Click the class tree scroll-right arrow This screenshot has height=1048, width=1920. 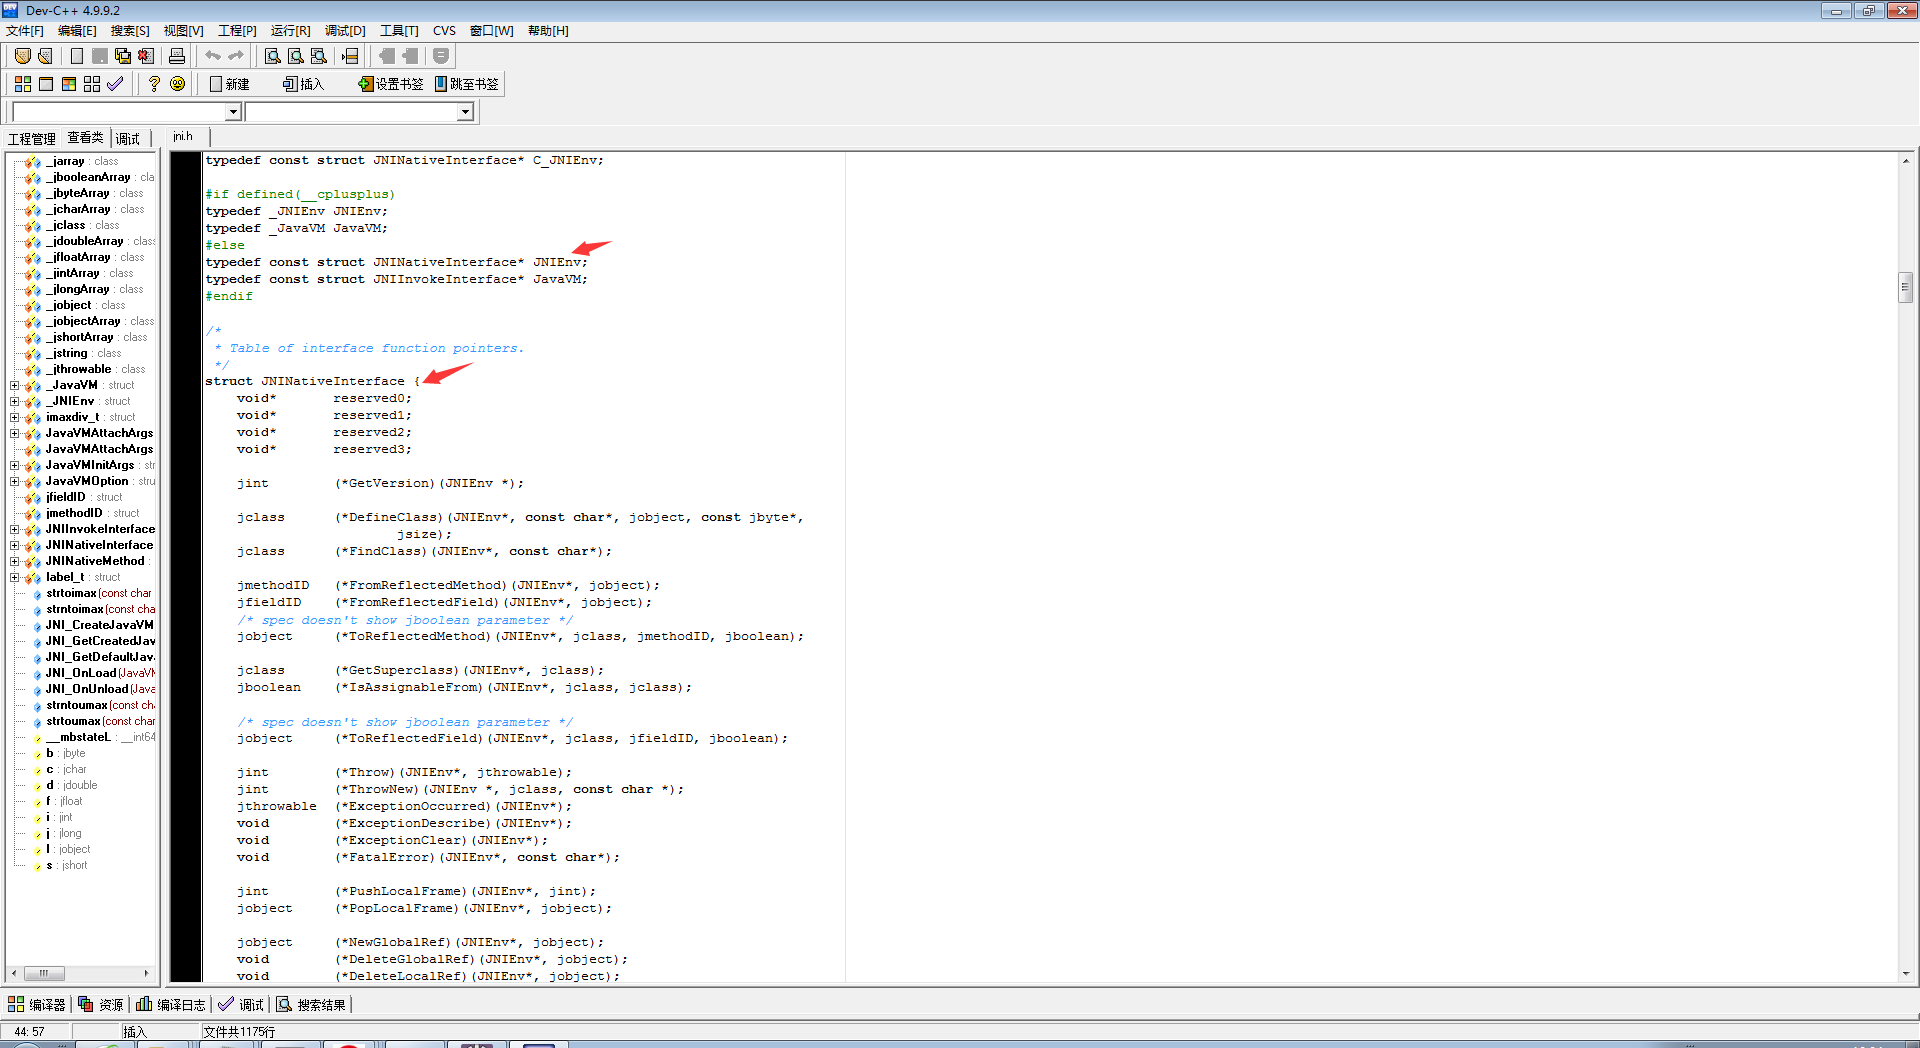point(147,973)
